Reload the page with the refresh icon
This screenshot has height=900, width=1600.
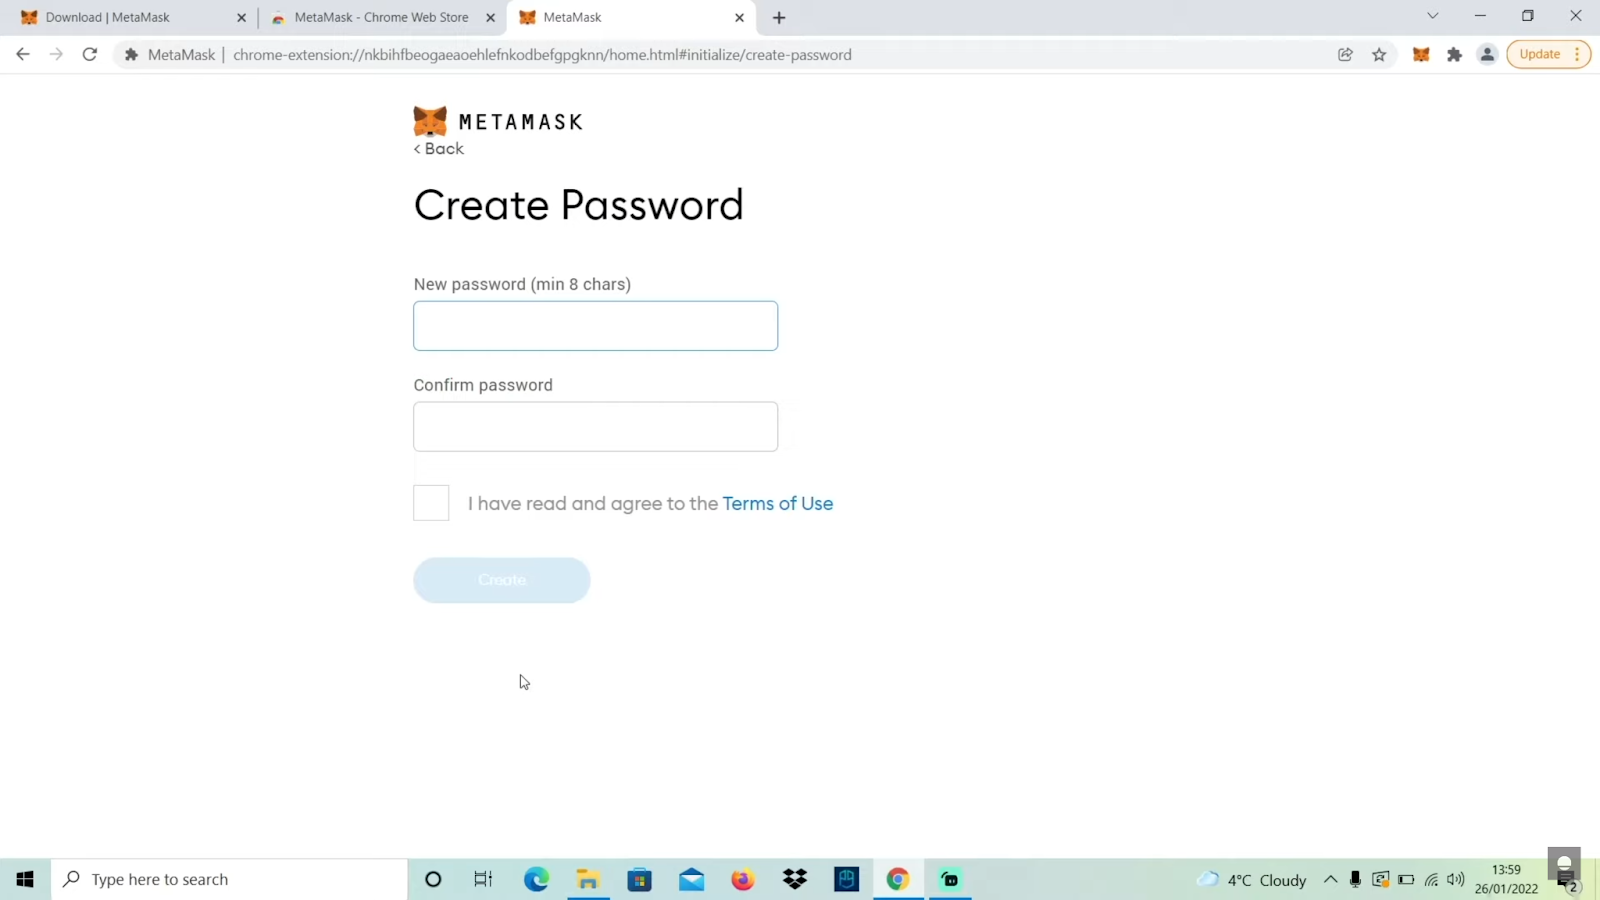[90, 54]
